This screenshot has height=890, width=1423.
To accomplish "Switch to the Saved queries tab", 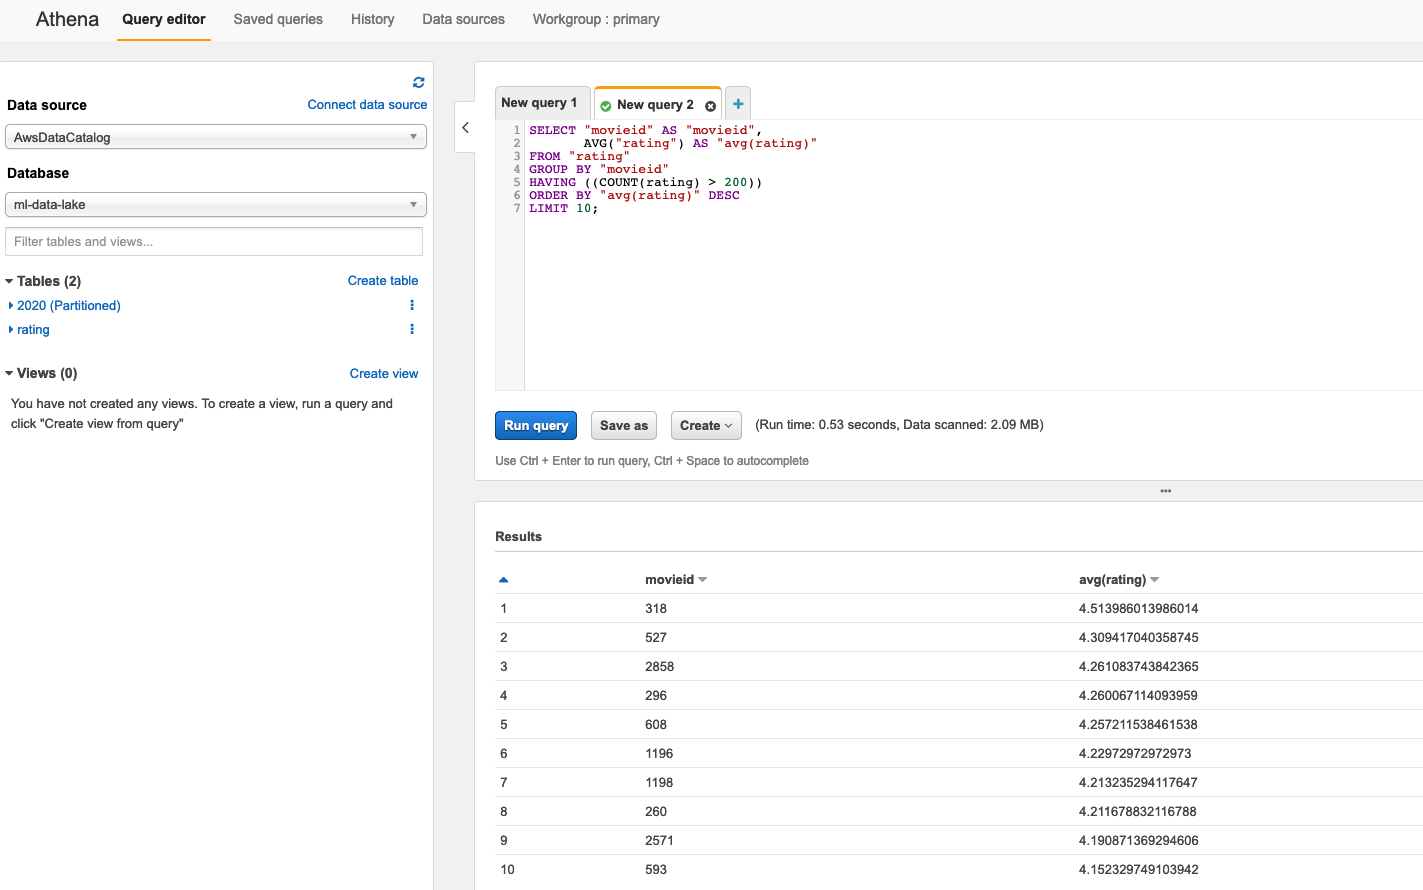I will (278, 19).
